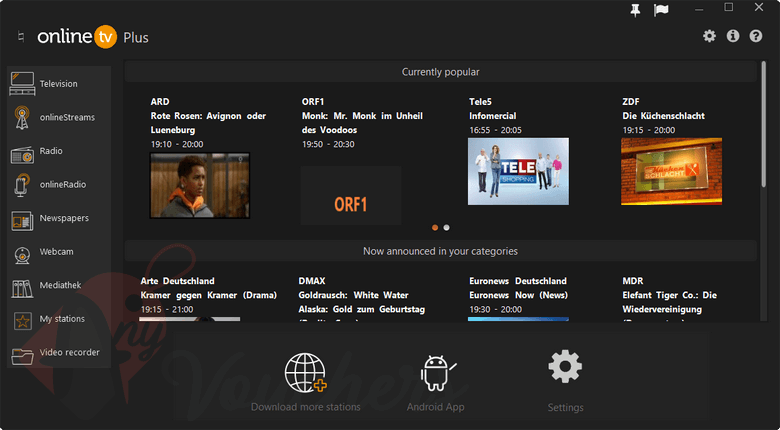Click the large Settings gear icon

(x=565, y=367)
